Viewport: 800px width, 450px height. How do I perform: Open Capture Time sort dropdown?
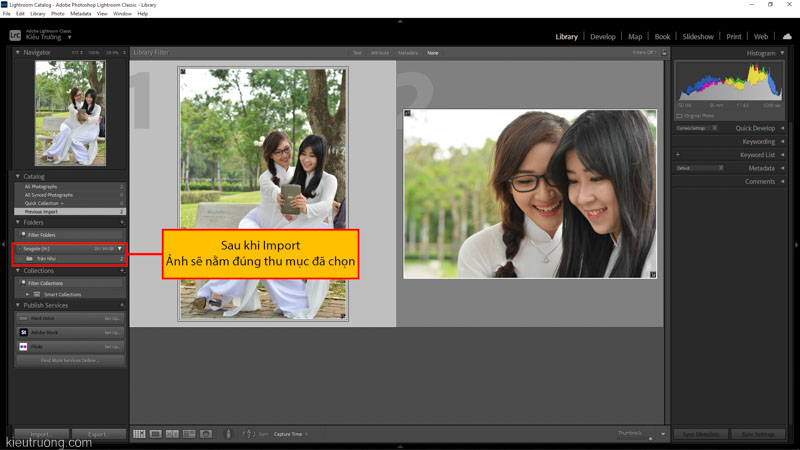(290, 434)
